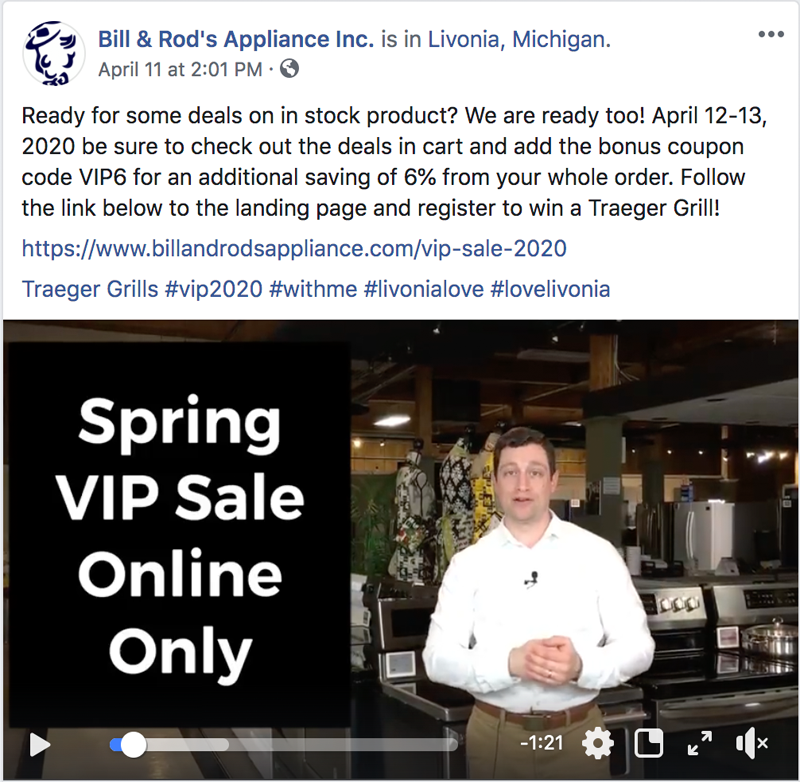This screenshot has width=800, height=782.
Task: Open Bill & Rod's Appliance Inc. page
Action: point(236,39)
